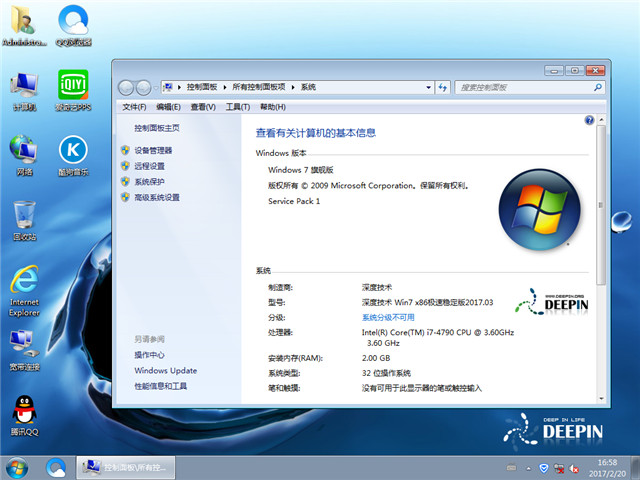The image size is (640, 480).
Task: Select the 控制面板 taskbar window button
Action: [x=126, y=468]
